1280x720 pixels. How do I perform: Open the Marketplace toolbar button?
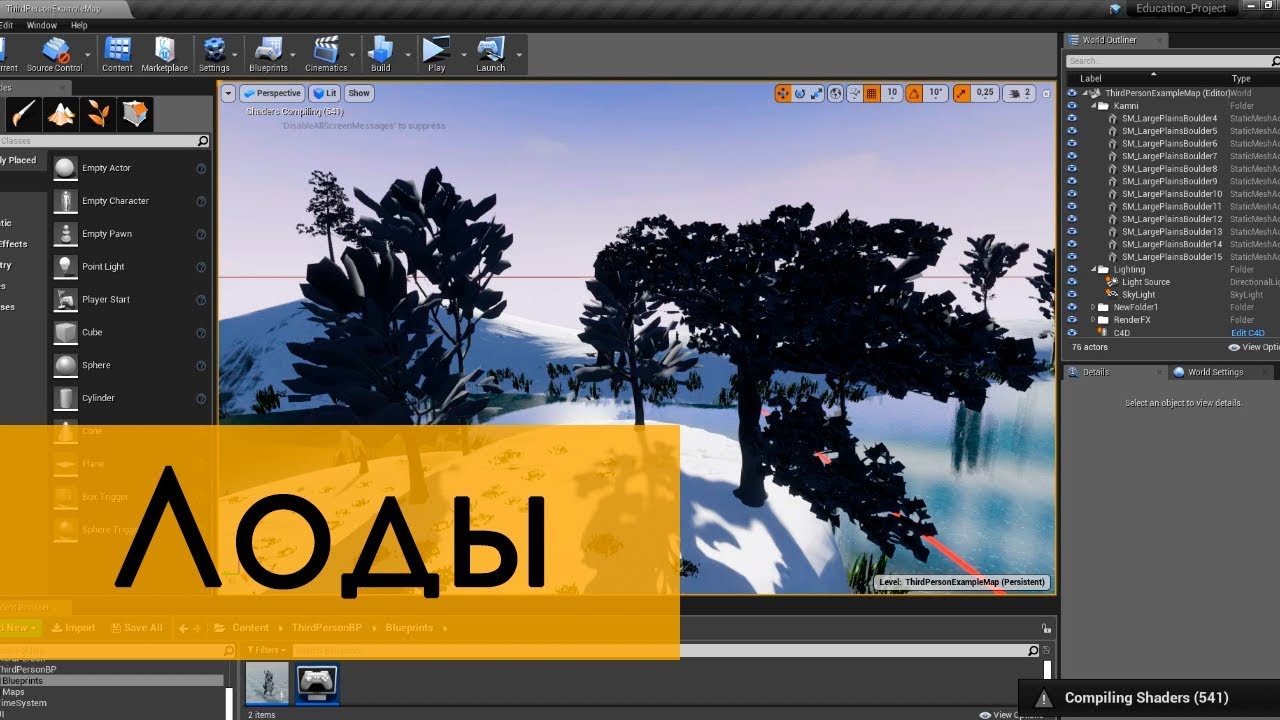tap(164, 54)
